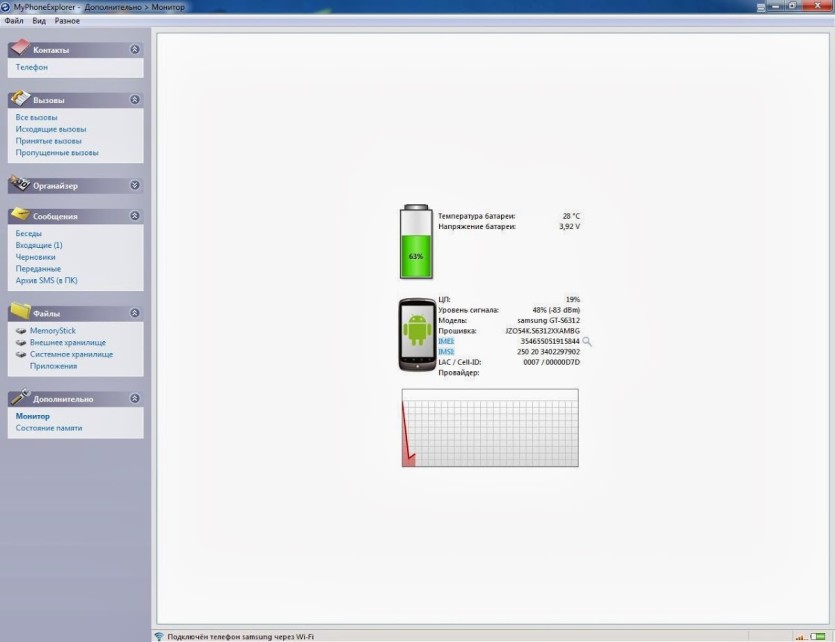The height and width of the screenshot is (642, 835).
Task: Collapse the Контакты panel
Action: pyautogui.click(x=135, y=49)
